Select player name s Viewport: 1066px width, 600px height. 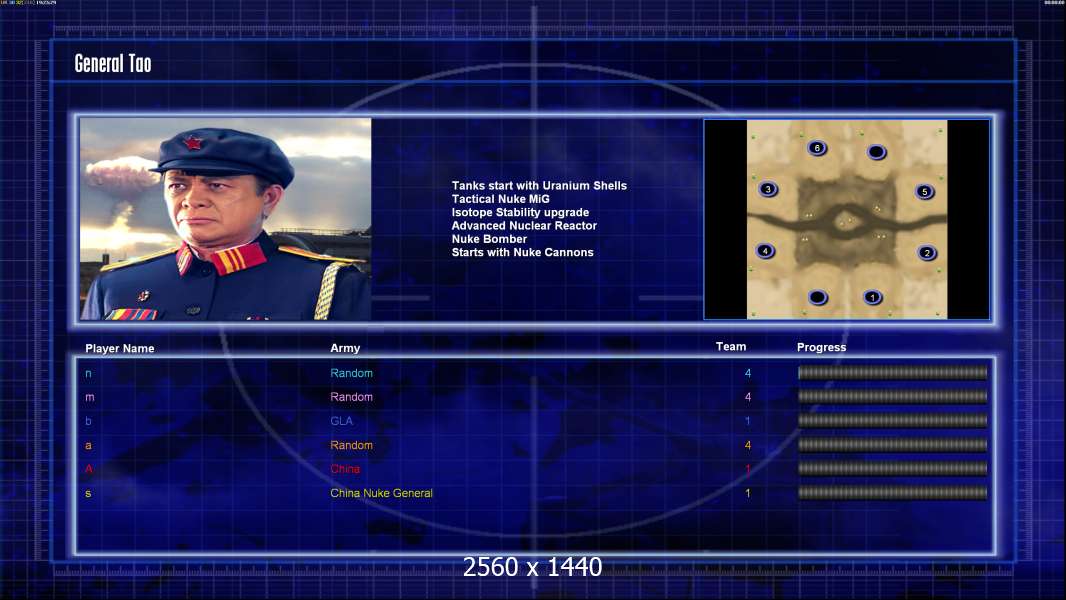88,493
